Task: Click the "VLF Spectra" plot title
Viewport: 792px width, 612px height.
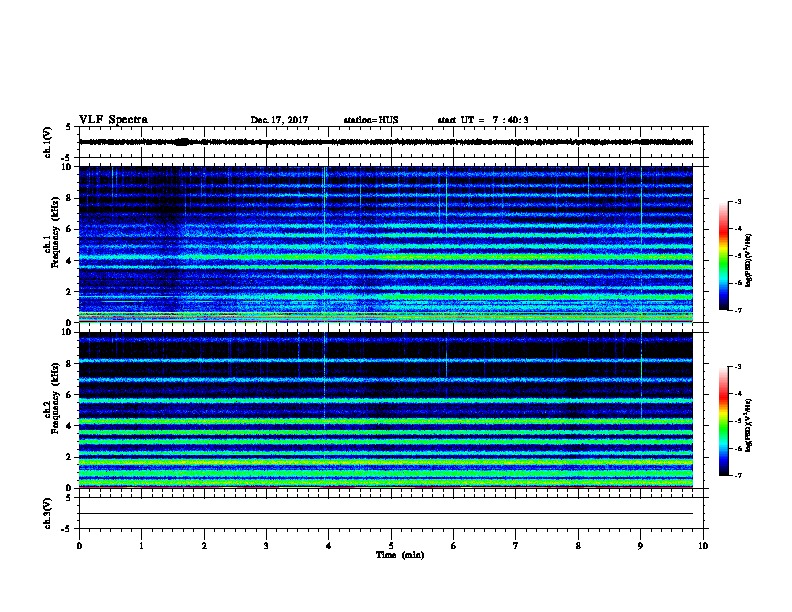Action: [113, 120]
